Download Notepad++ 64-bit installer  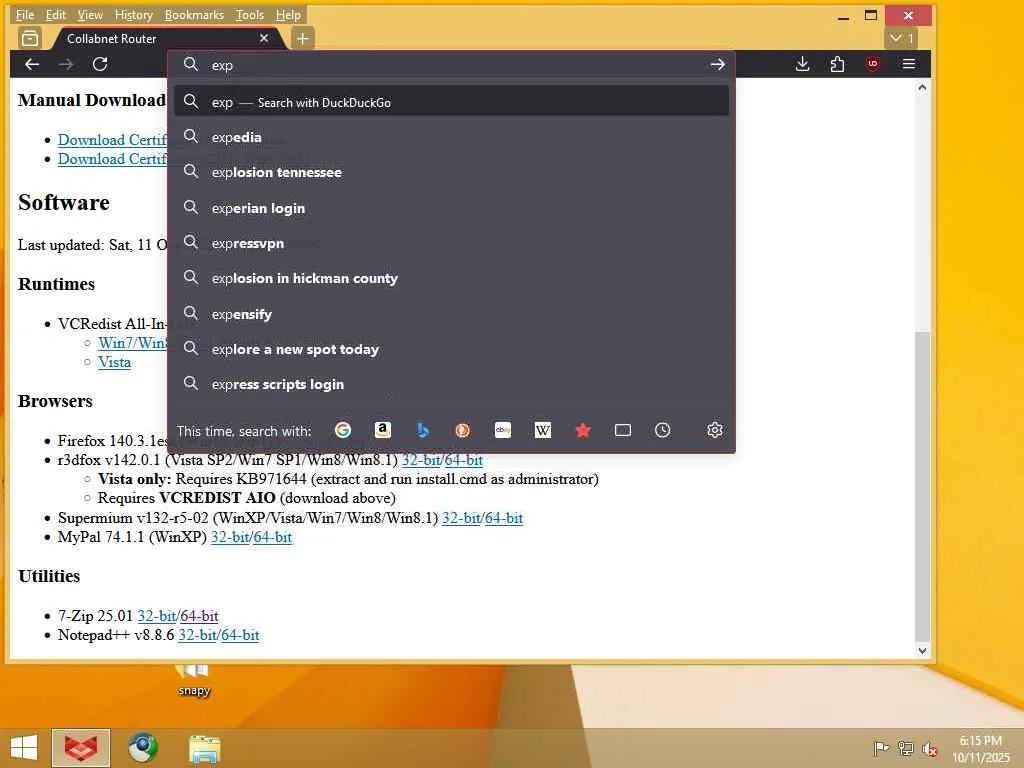click(240, 635)
